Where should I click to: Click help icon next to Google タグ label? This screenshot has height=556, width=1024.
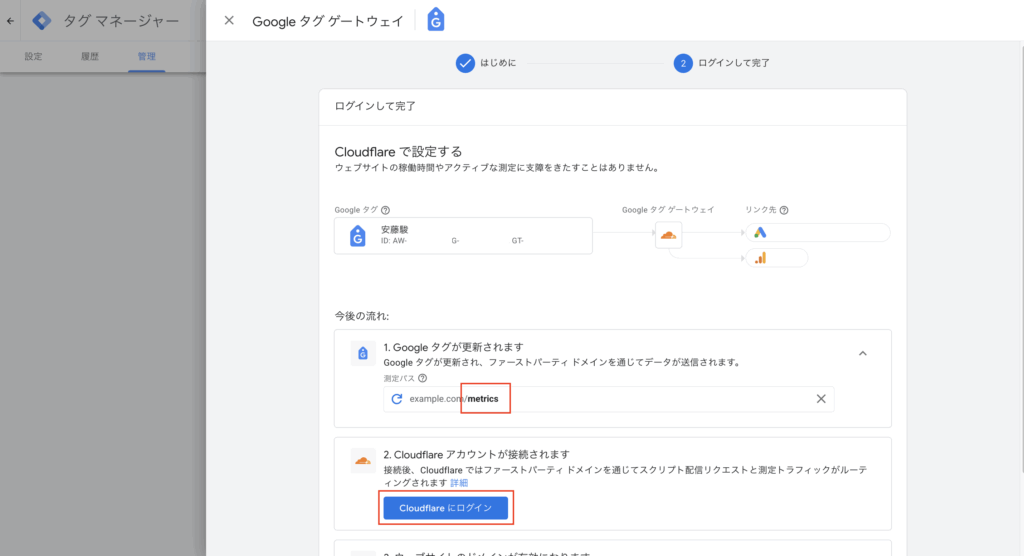(385, 210)
